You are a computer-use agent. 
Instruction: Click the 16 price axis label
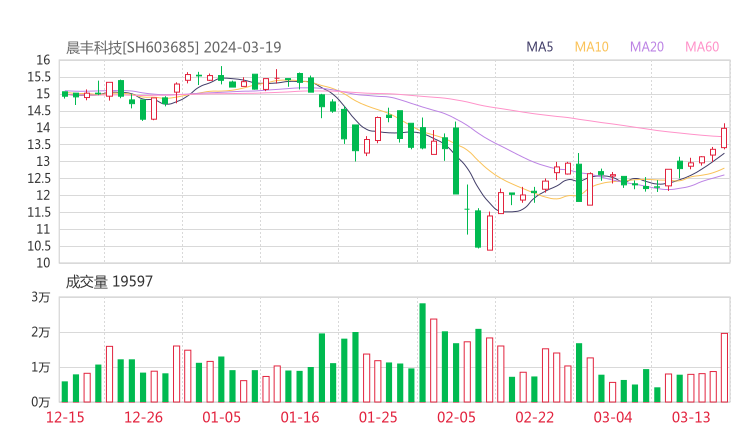point(43,60)
